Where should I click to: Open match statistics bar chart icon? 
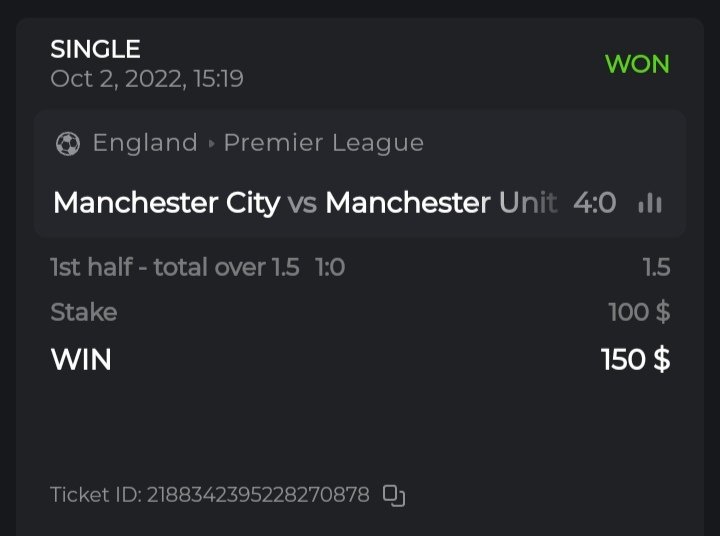pyautogui.click(x=650, y=203)
